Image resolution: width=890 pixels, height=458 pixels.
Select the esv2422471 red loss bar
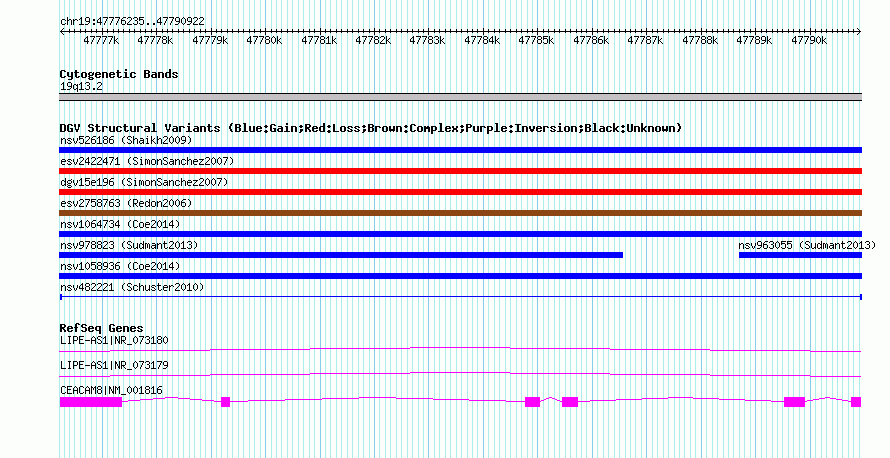tap(460, 171)
